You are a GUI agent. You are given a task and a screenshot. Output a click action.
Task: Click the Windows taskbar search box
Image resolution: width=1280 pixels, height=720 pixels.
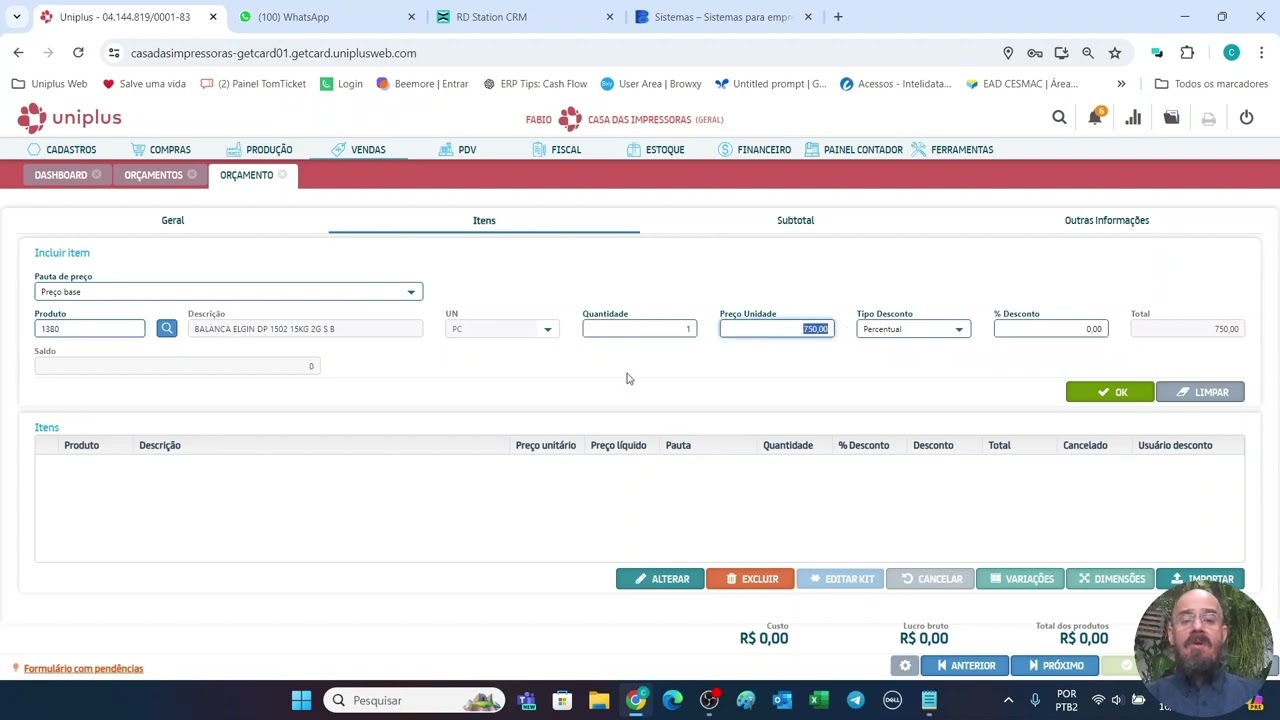[x=414, y=700]
